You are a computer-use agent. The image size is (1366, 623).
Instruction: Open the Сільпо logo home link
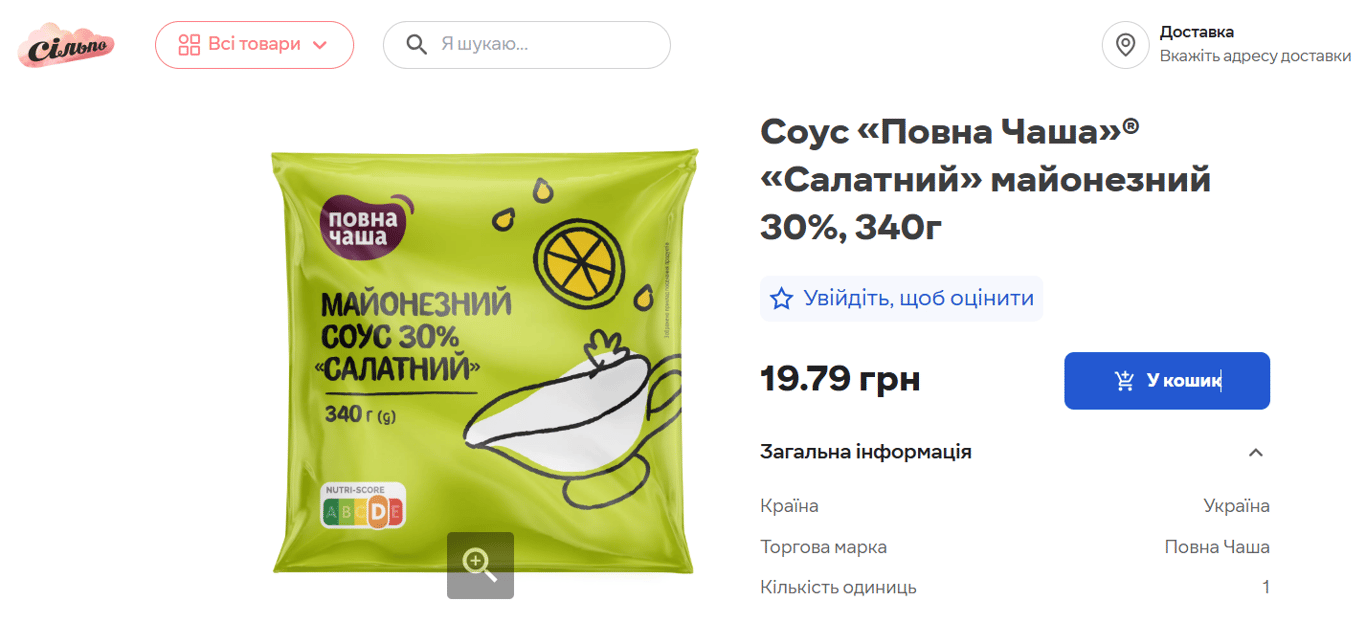(65, 46)
